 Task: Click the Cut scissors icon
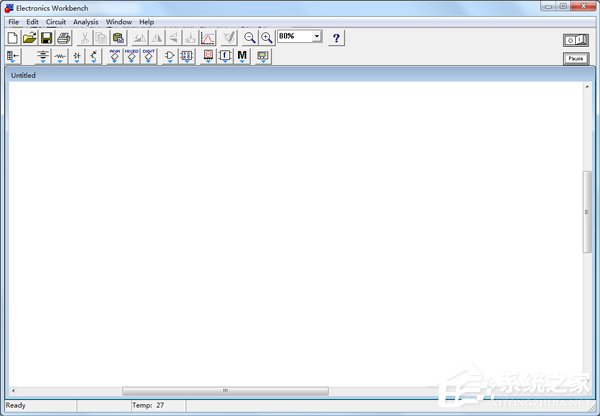[x=85, y=38]
